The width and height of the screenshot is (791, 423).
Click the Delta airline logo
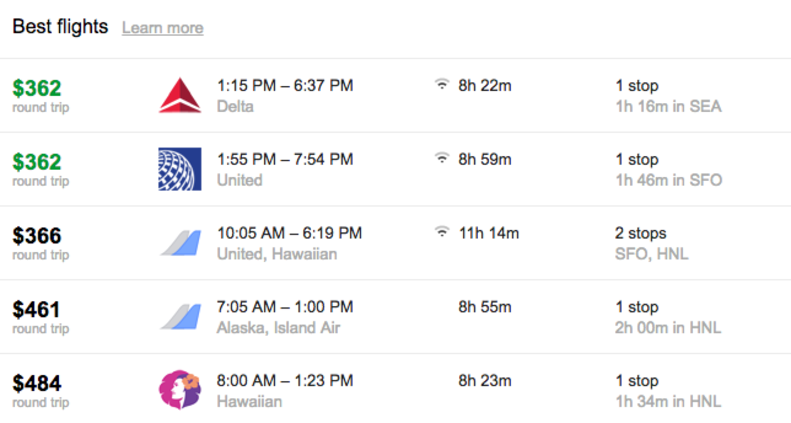pos(180,95)
